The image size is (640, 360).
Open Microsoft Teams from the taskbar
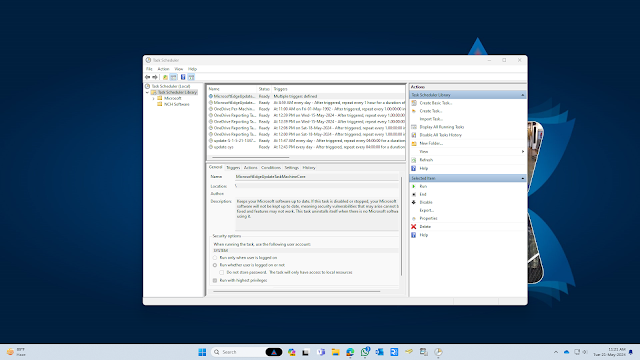click(321, 352)
